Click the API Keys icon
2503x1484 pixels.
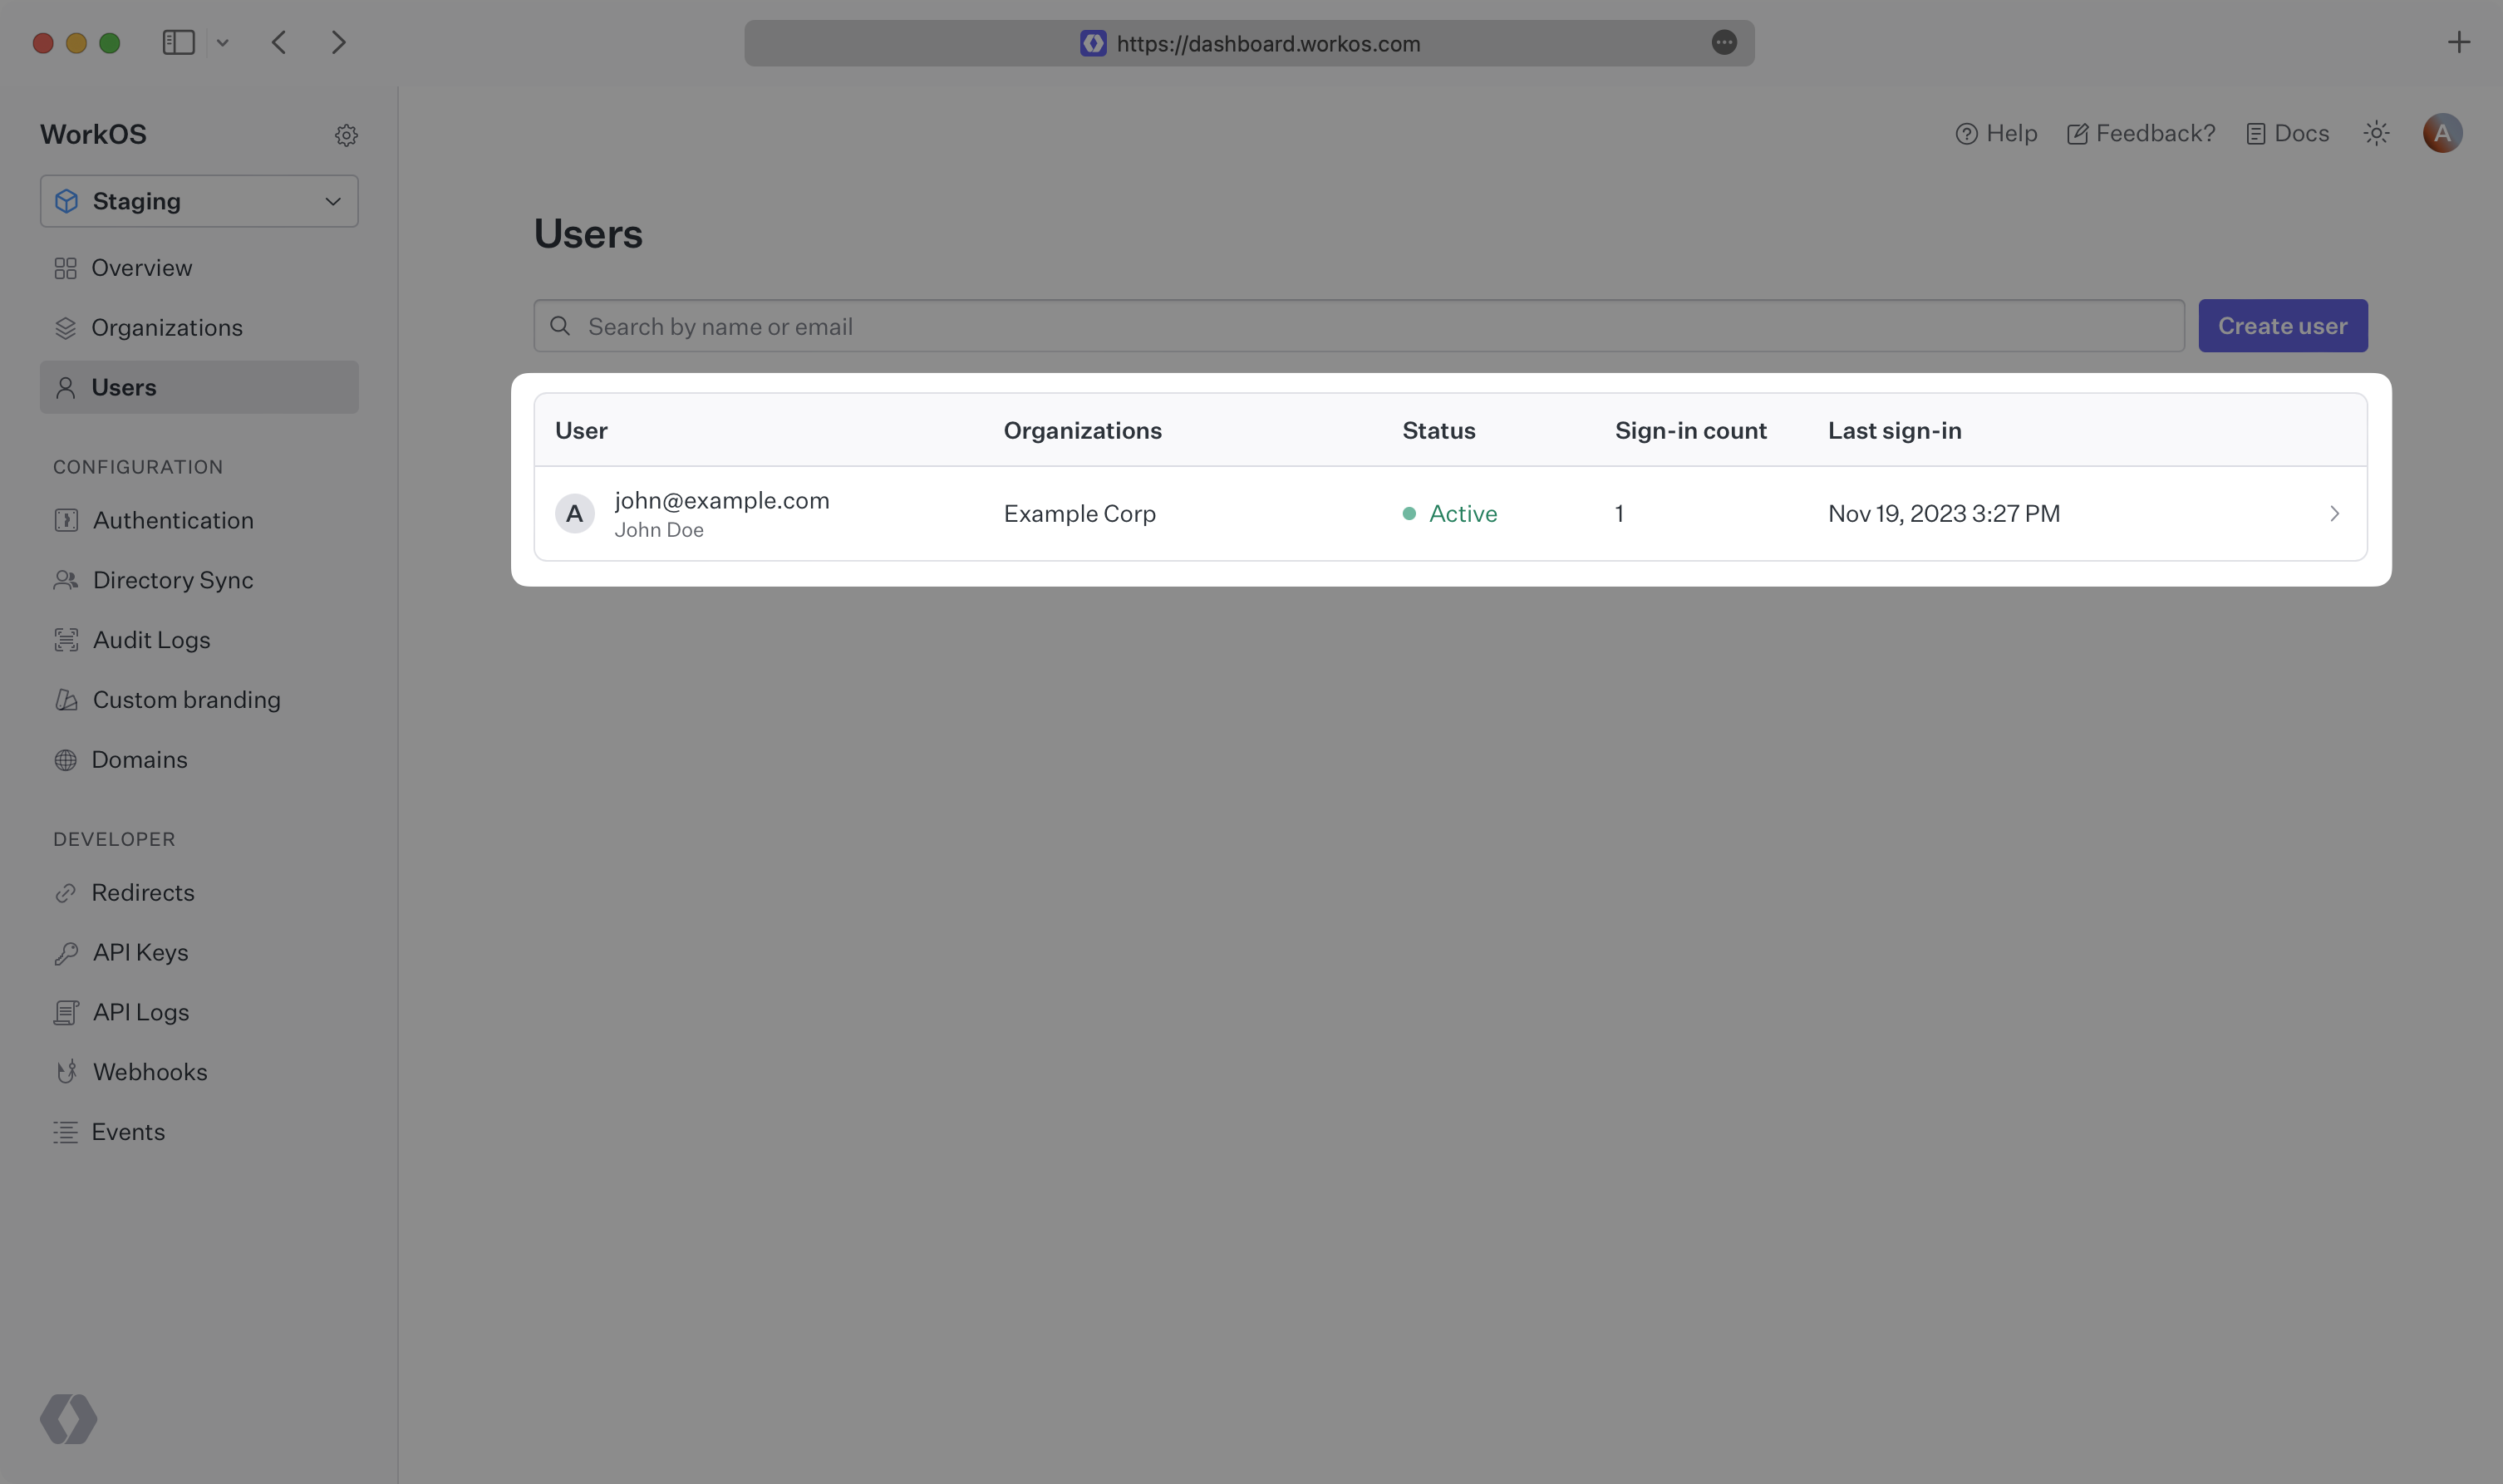coord(66,952)
